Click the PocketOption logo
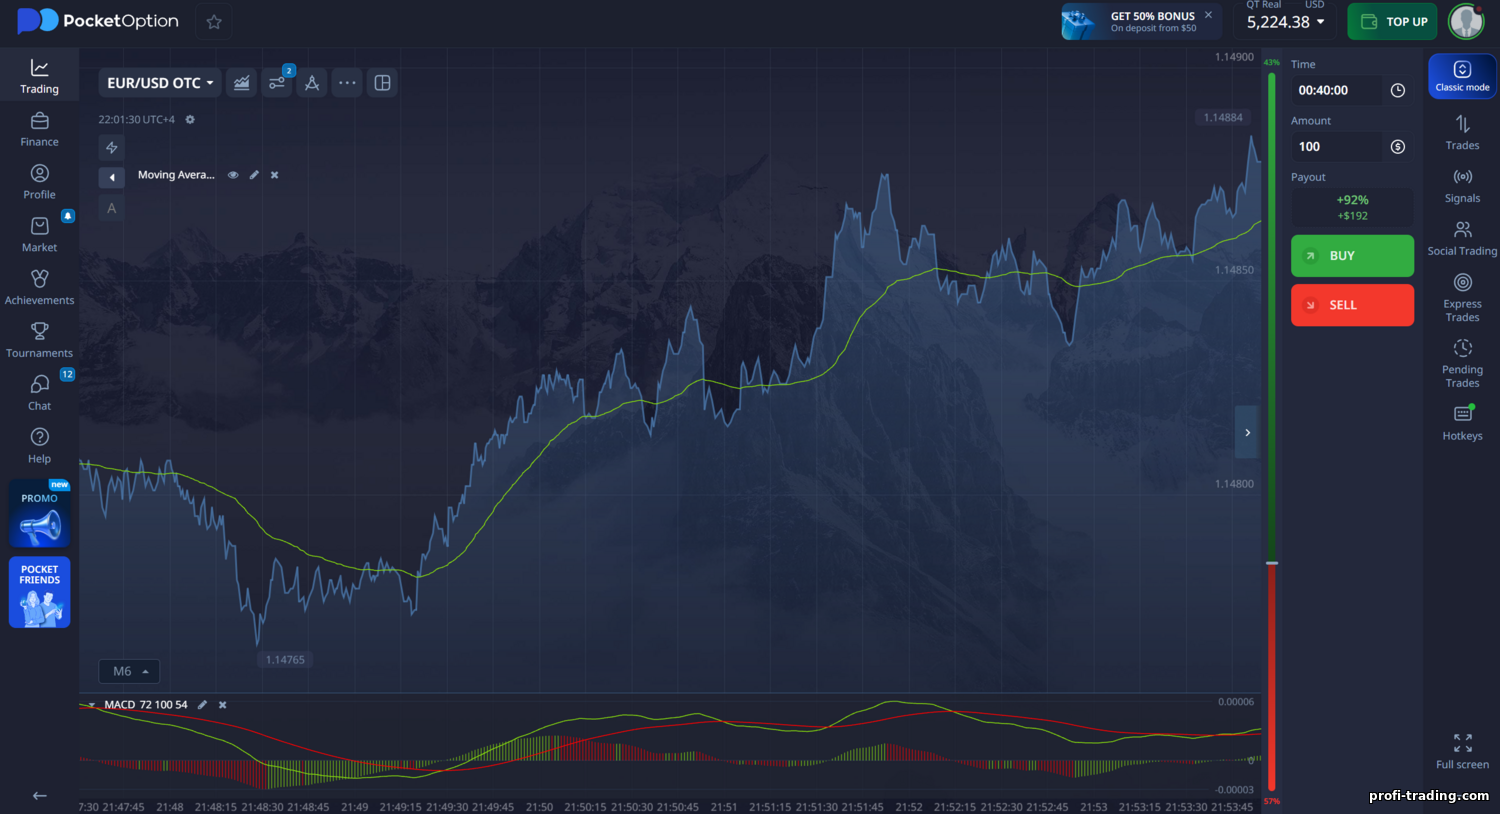Image resolution: width=1500 pixels, height=814 pixels. (98, 21)
